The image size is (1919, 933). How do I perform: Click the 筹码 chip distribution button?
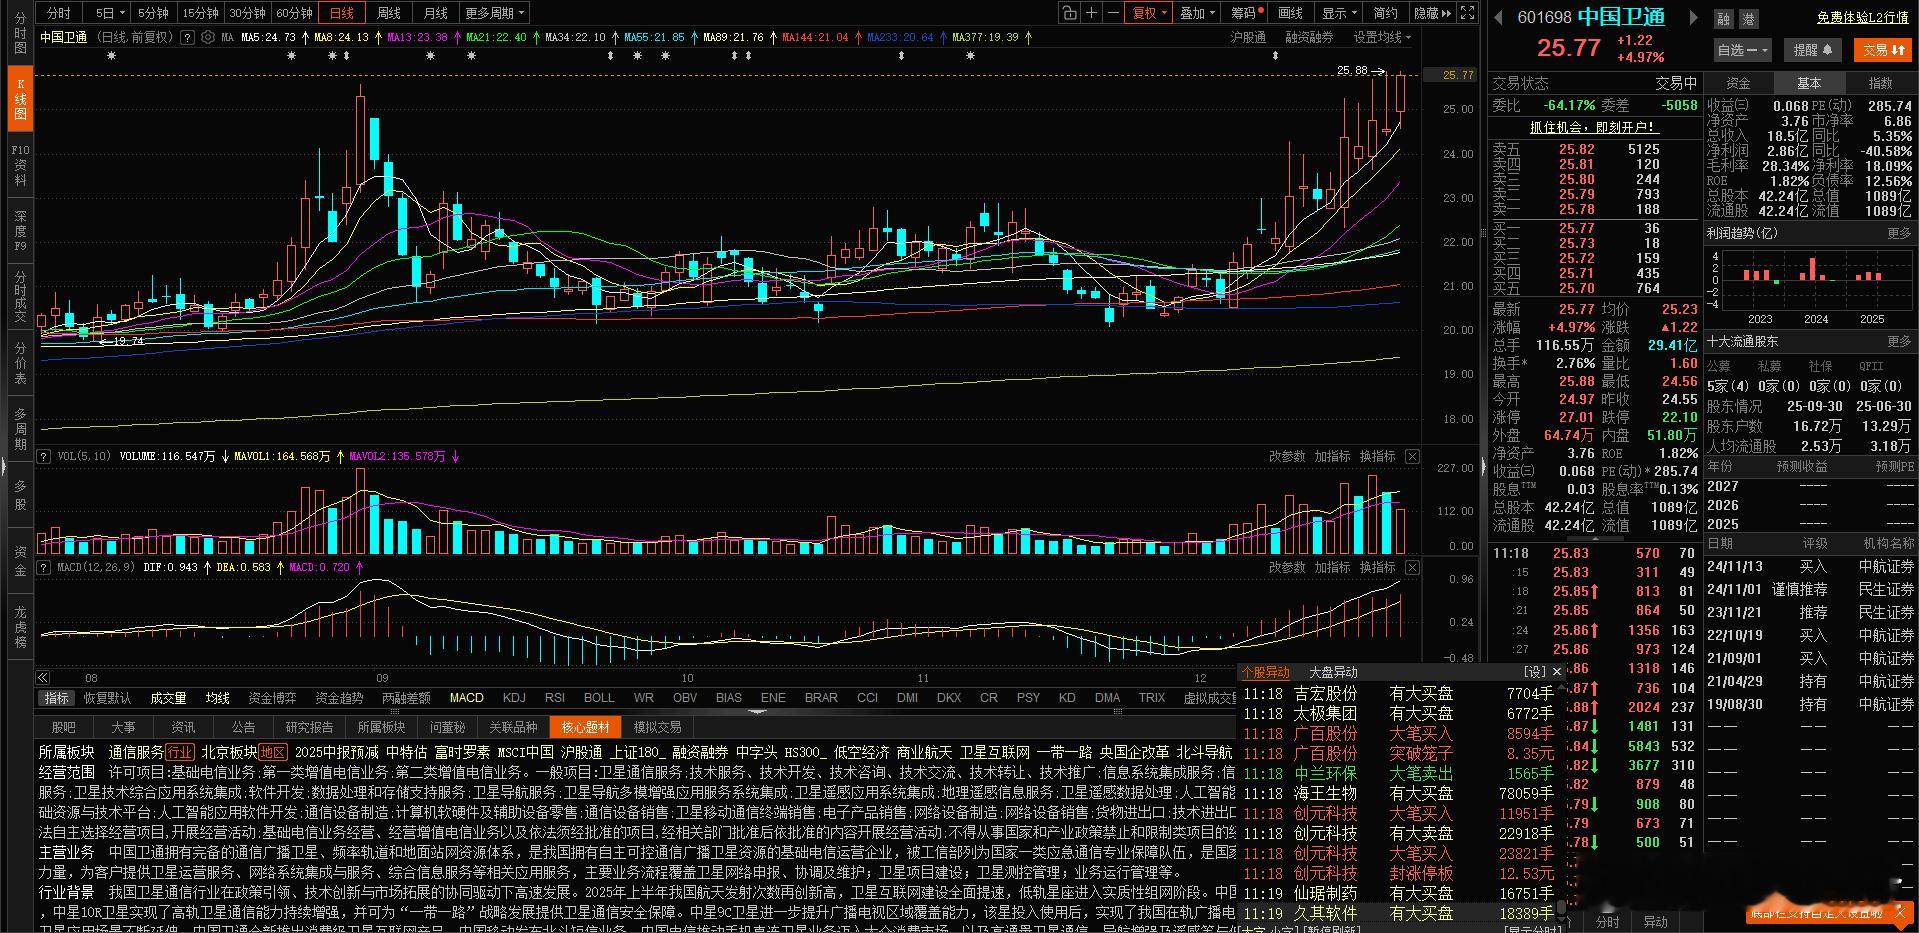[x=1246, y=13]
